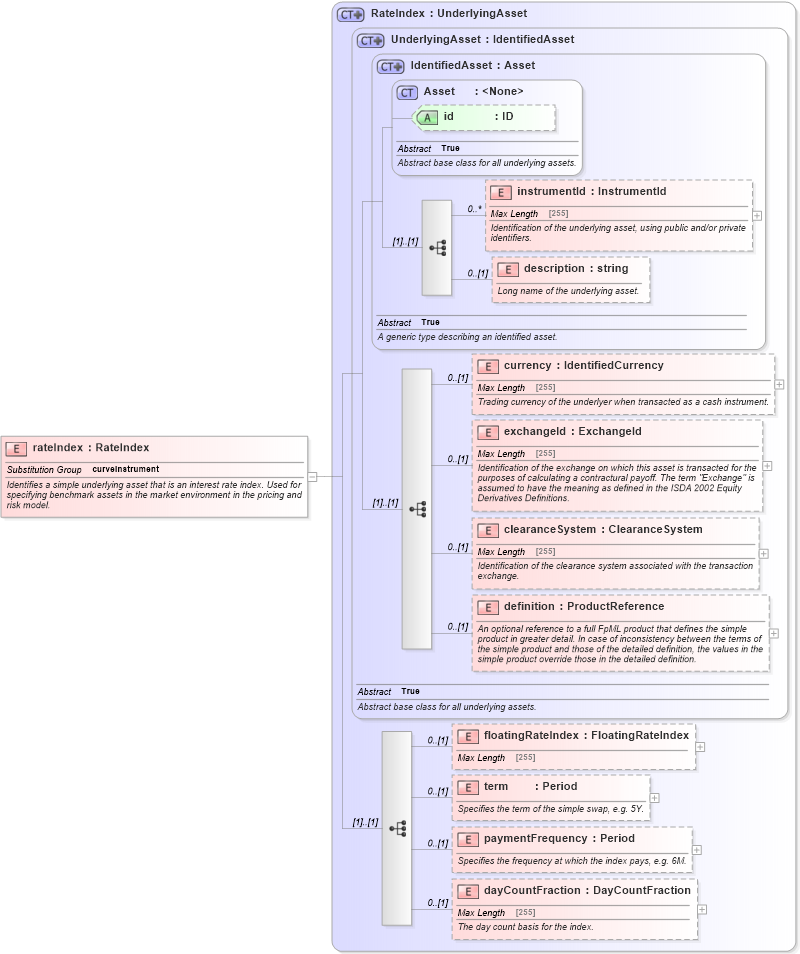800x954 pixels.
Task: Select the sequence compositor icon near paymentFrequency group
Action: [397, 827]
